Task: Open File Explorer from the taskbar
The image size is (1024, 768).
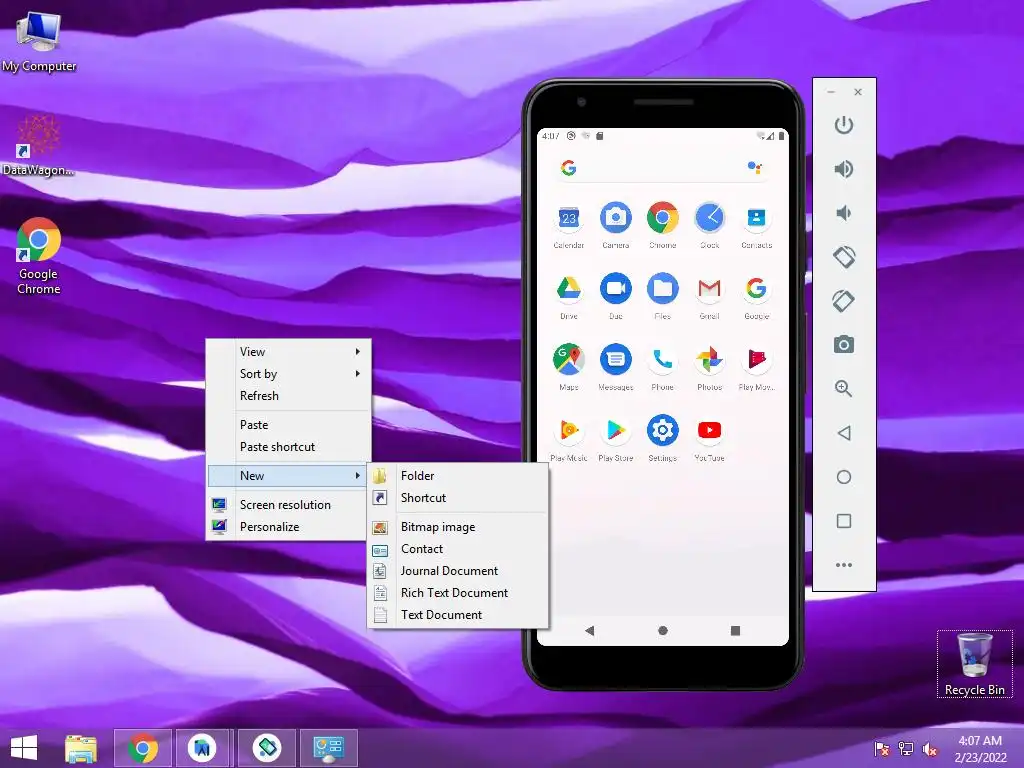Action: tap(81, 748)
